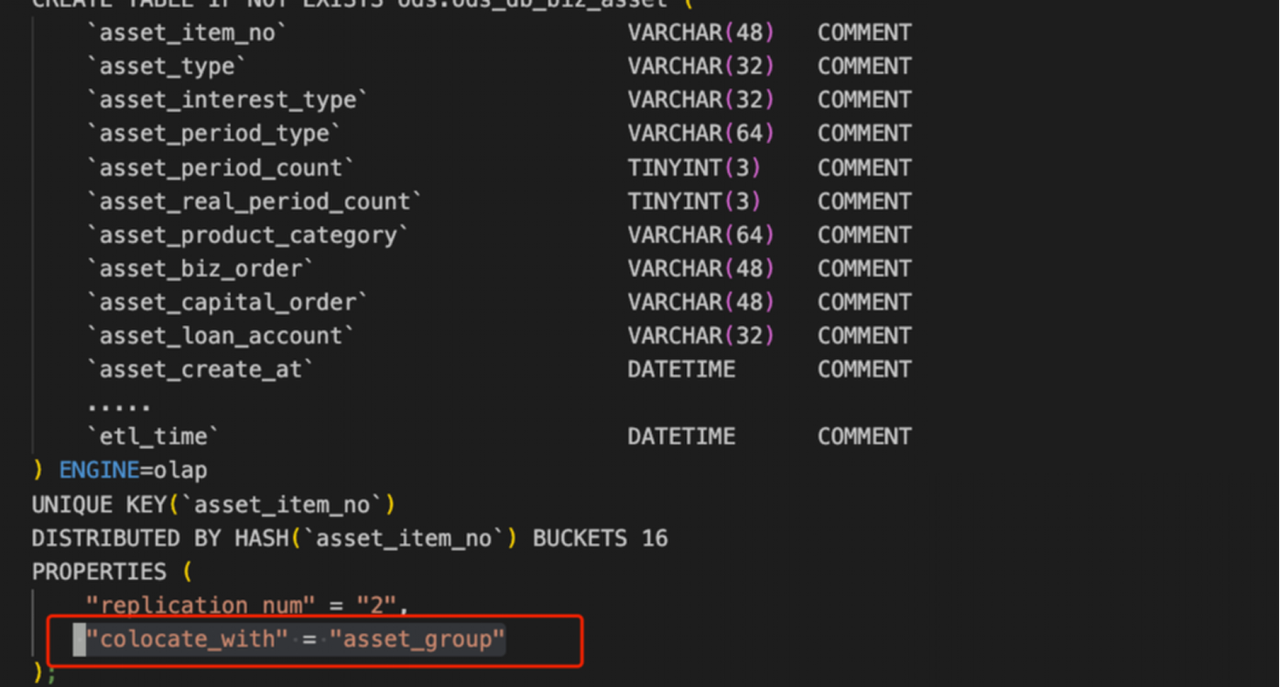The height and width of the screenshot is (687, 1280).
Task: Click the PROPERTIES keyword
Action: (x=99, y=572)
